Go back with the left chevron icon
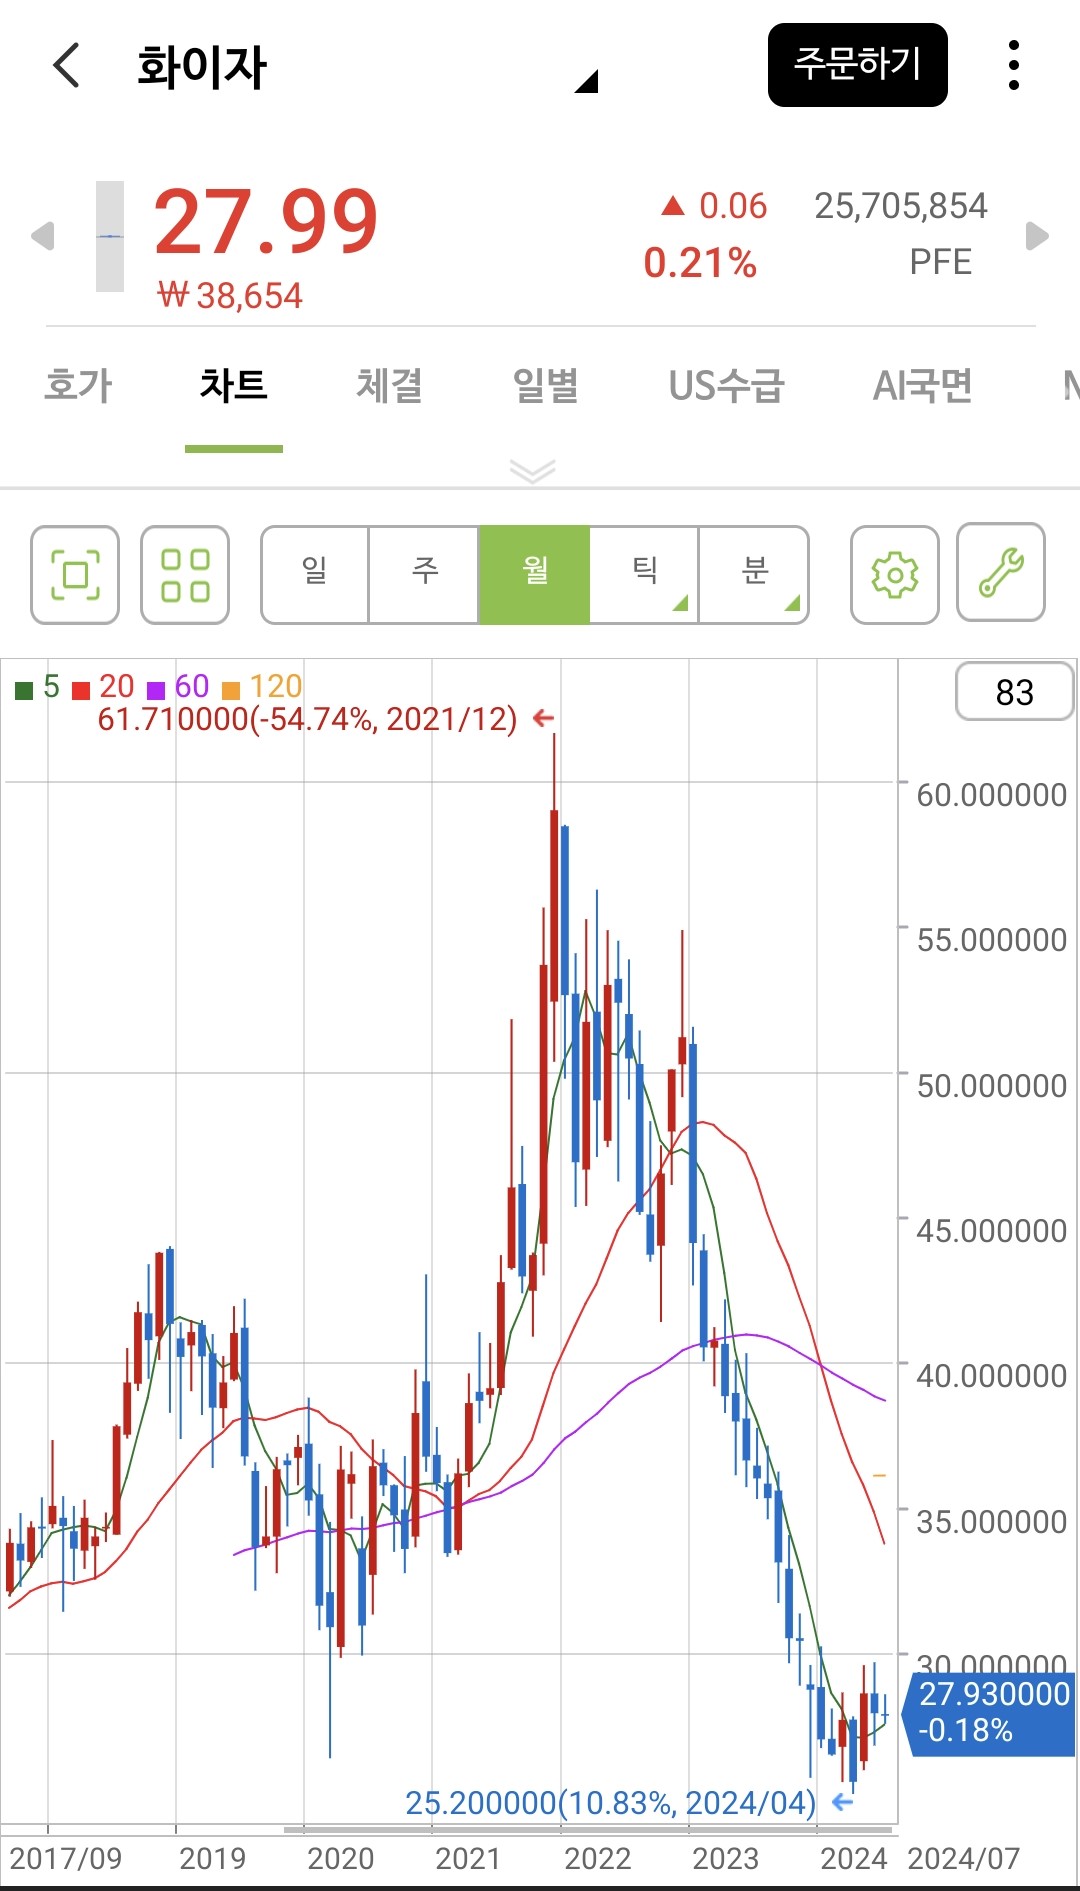This screenshot has width=1080, height=1891. coord(66,66)
